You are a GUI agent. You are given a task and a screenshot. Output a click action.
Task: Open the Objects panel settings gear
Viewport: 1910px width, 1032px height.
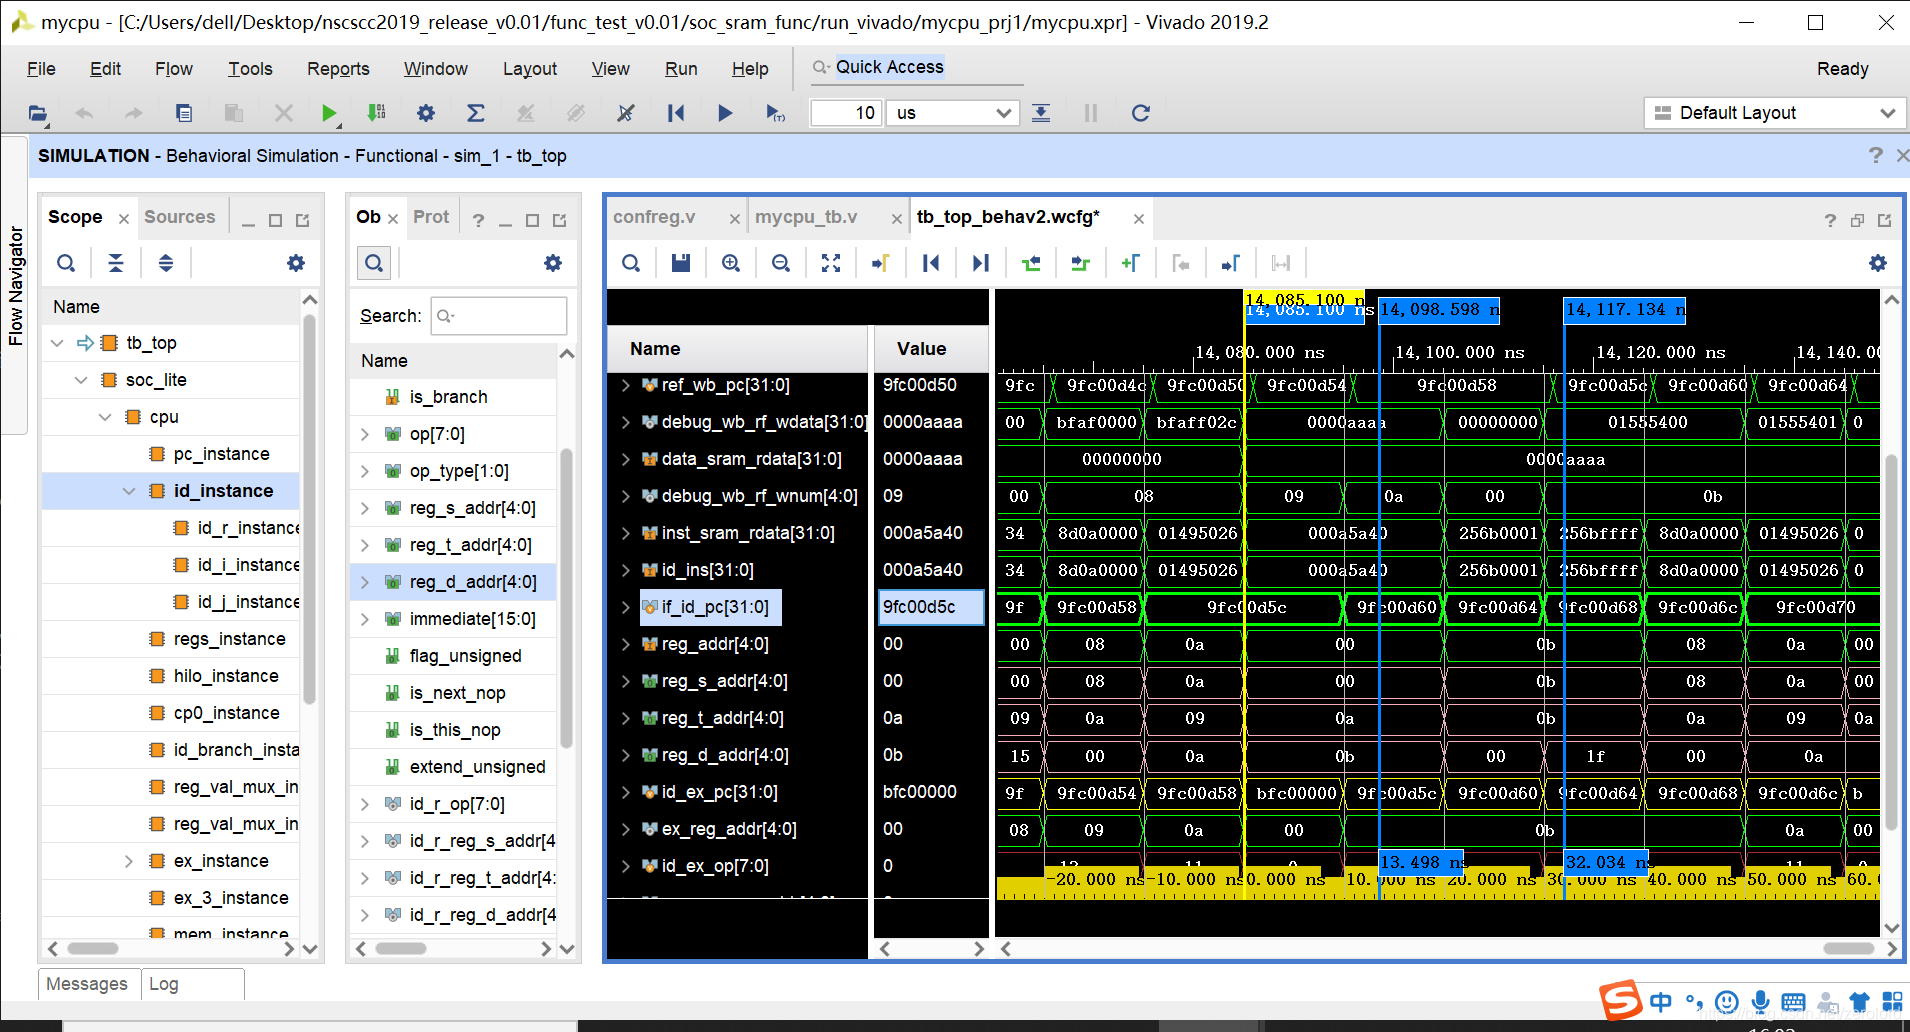pos(553,263)
